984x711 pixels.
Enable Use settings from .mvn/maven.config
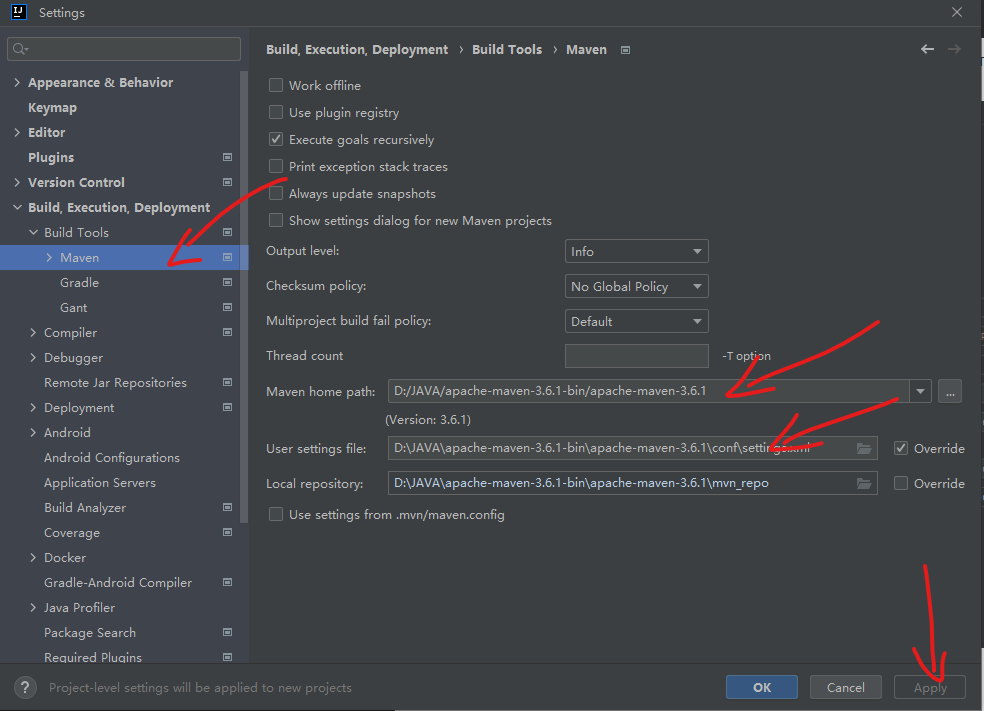275,515
